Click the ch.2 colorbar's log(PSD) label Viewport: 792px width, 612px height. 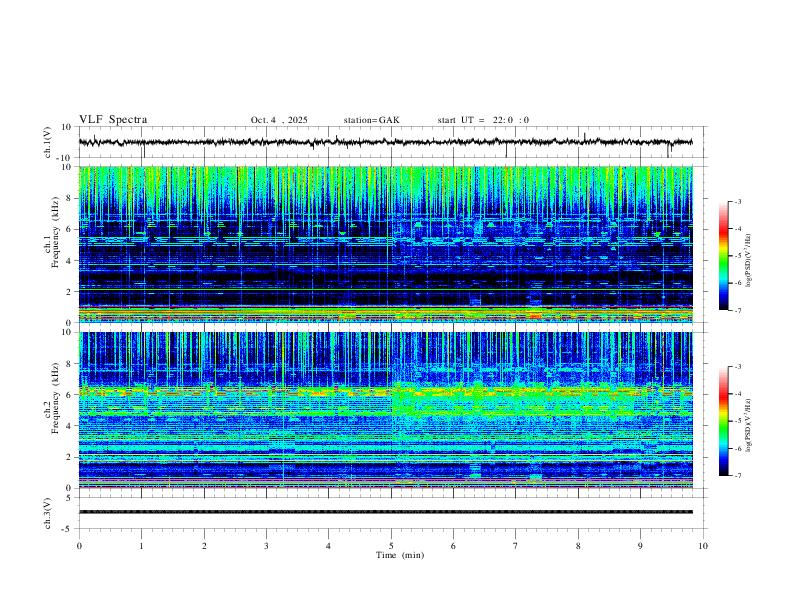coord(749,426)
